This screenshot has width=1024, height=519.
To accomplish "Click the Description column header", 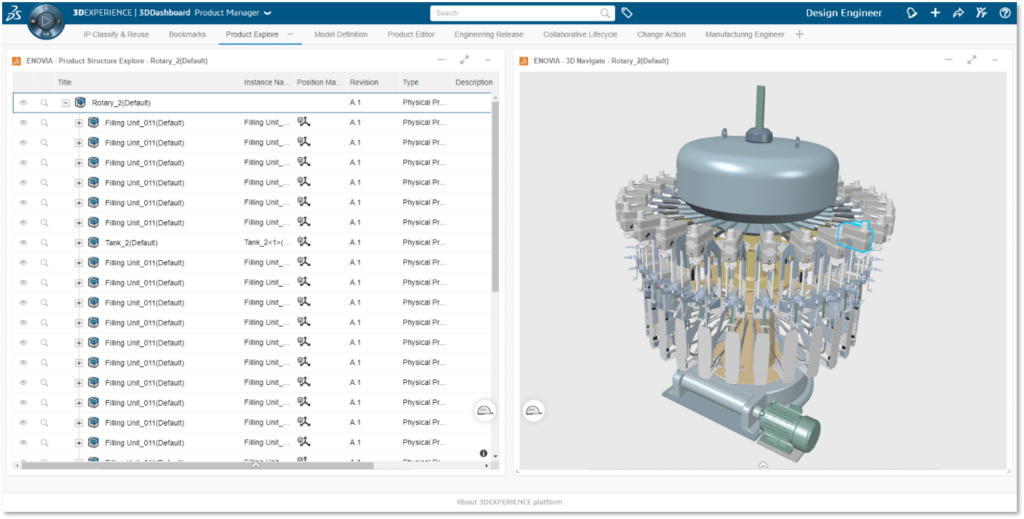I will (x=473, y=82).
